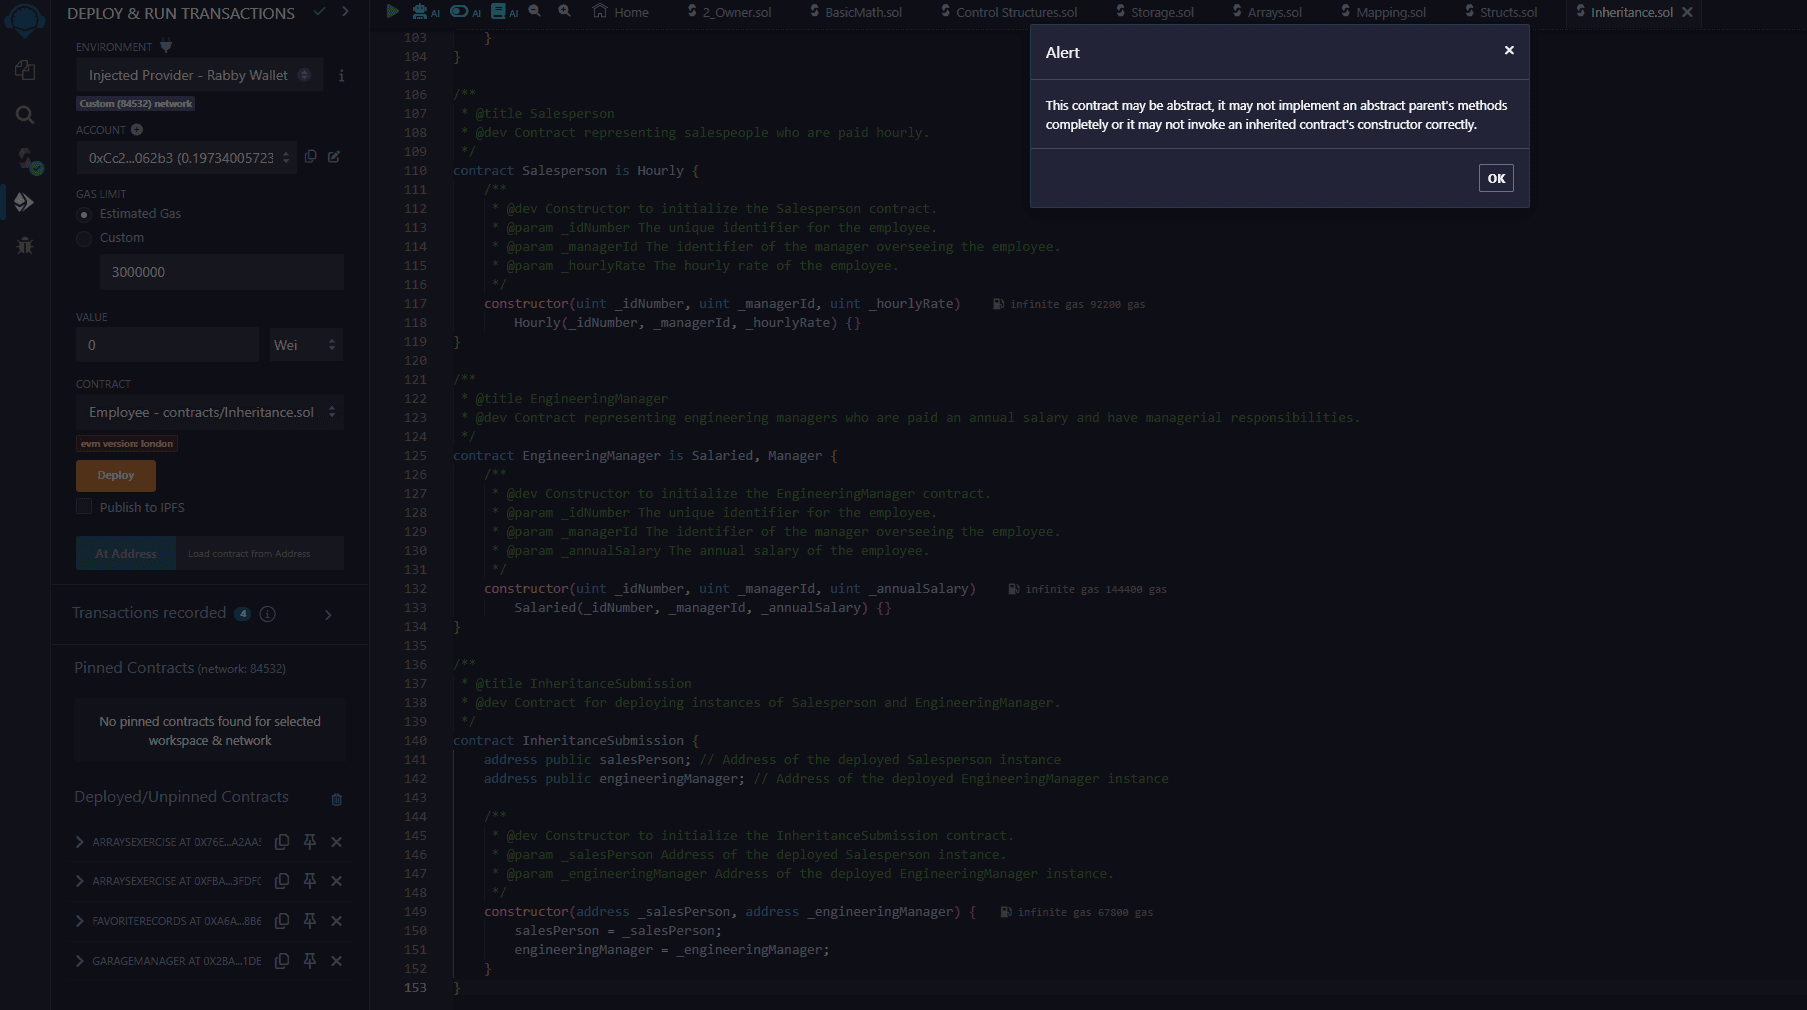This screenshot has height=1010, width=1807.
Task: Click the At Address button
Action: (126, 553)
